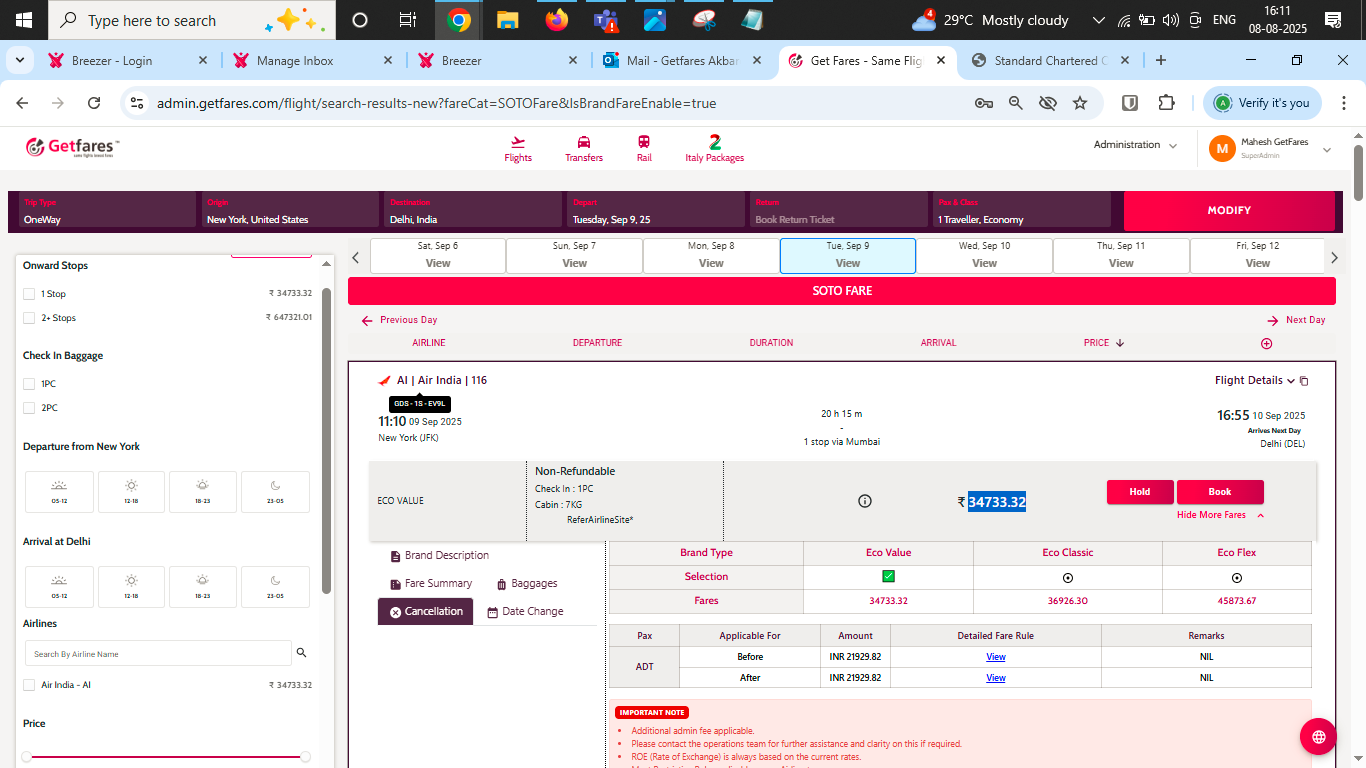Click the plus circle icon in column header

[1267, 343]
